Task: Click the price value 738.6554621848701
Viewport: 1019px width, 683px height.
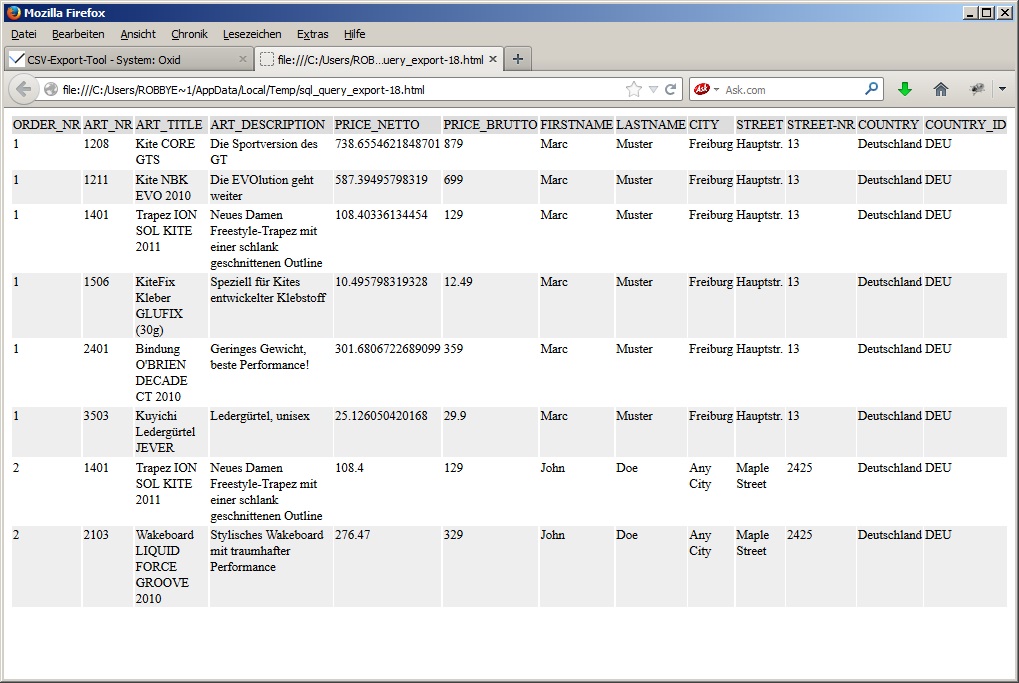Action: 387,144
